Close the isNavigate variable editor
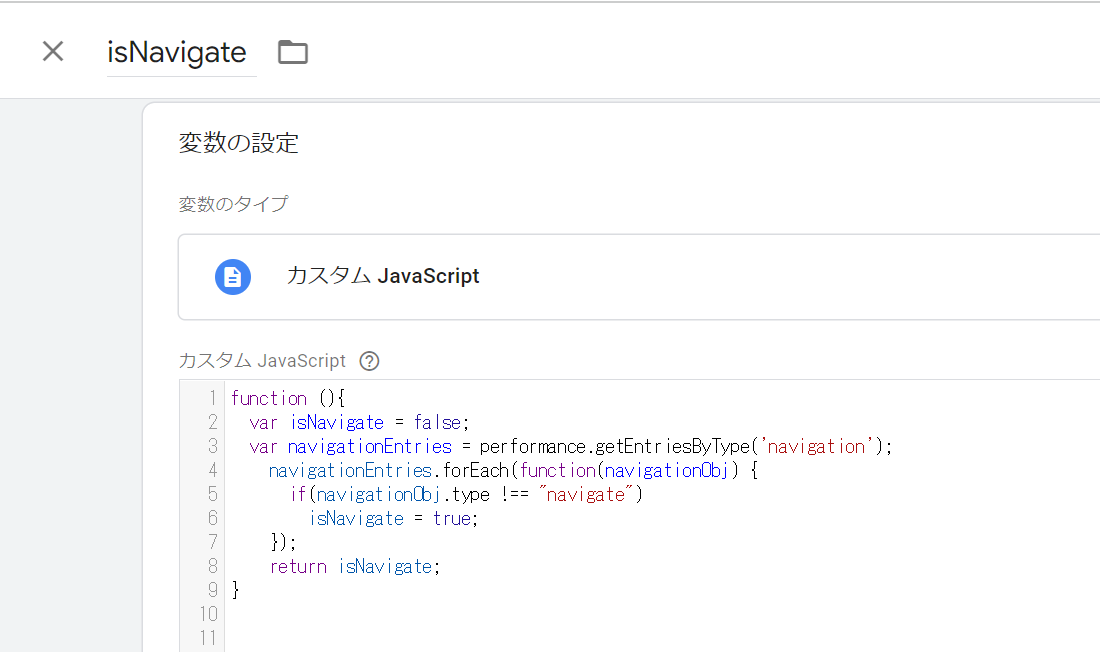The image size is (1100, 652). pyautogui.click(x=53, y=52)
